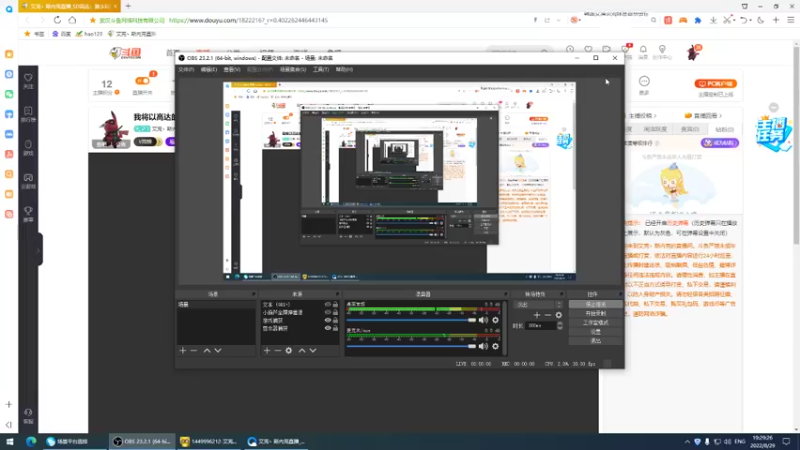
Task: Open Douyu 客服 headset sidebar icon
Action: tap(28, 415)
